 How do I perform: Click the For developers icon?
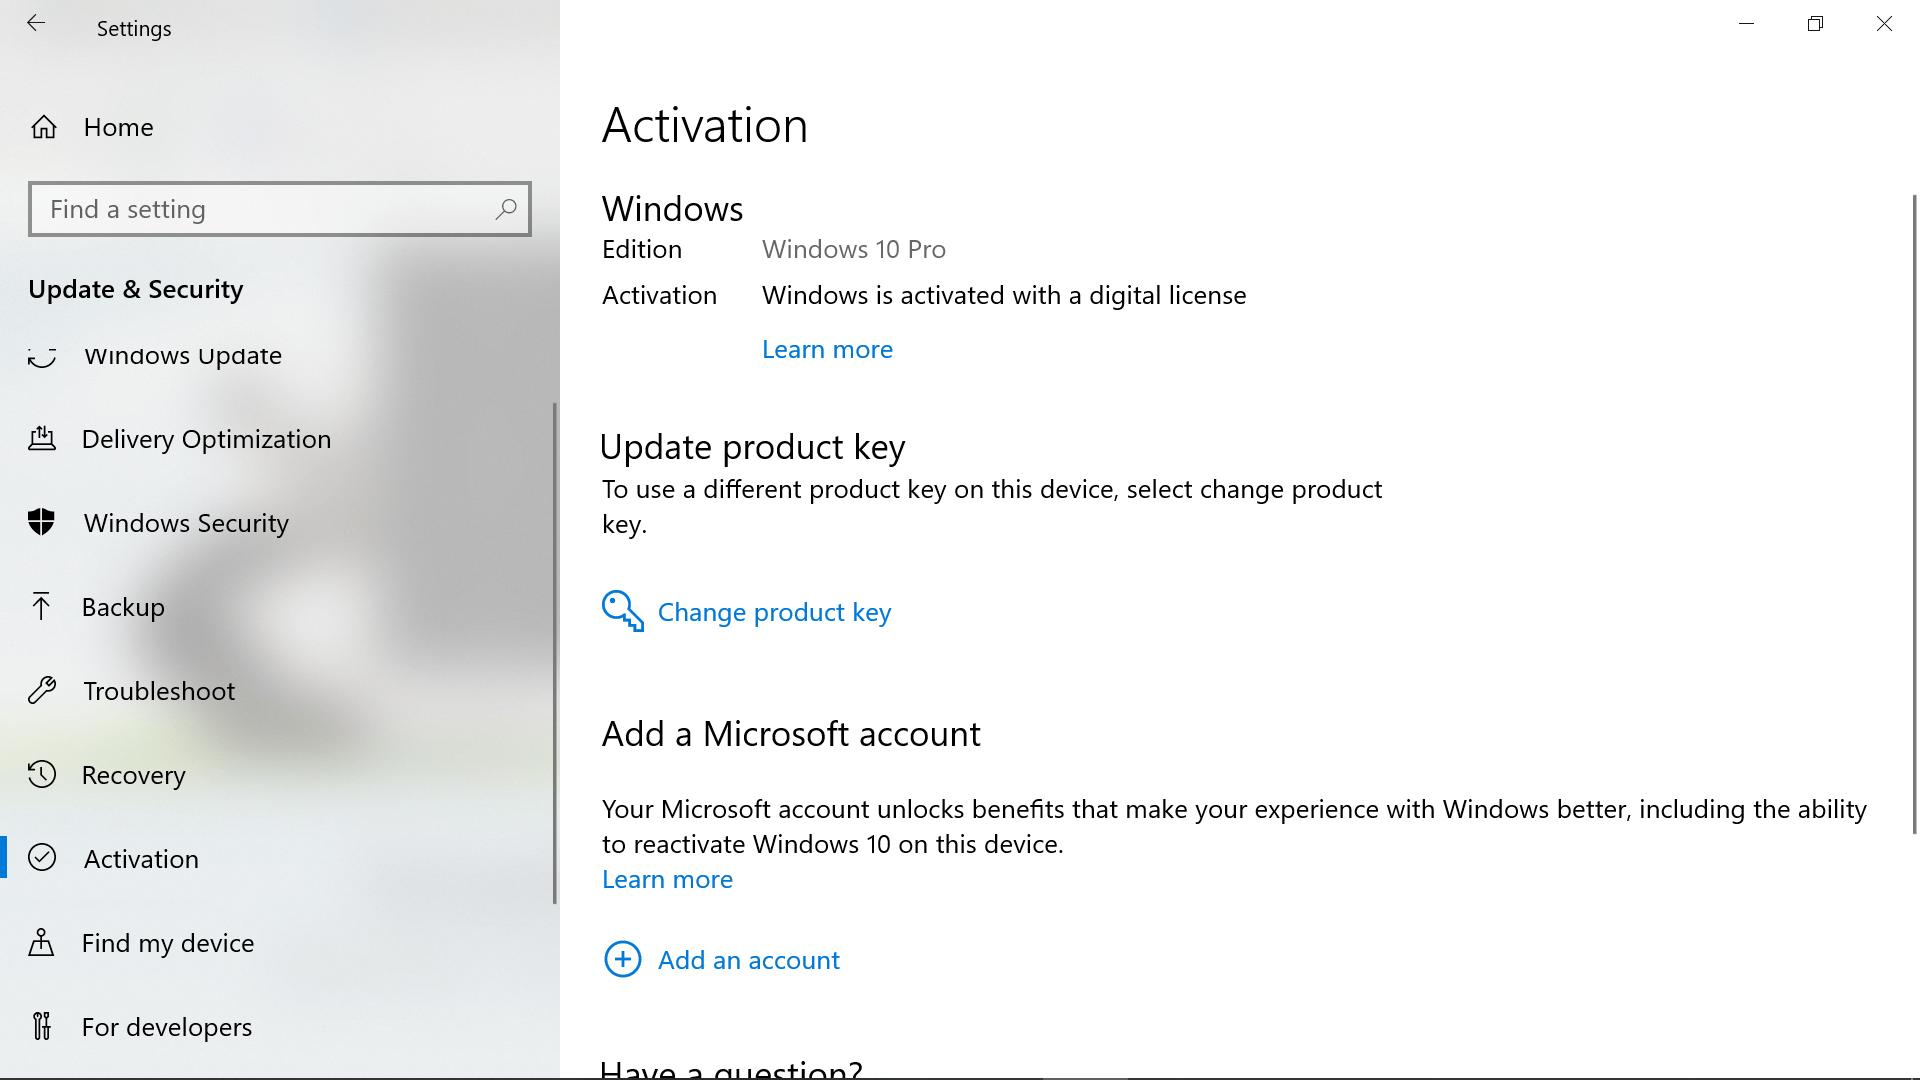41,1026
